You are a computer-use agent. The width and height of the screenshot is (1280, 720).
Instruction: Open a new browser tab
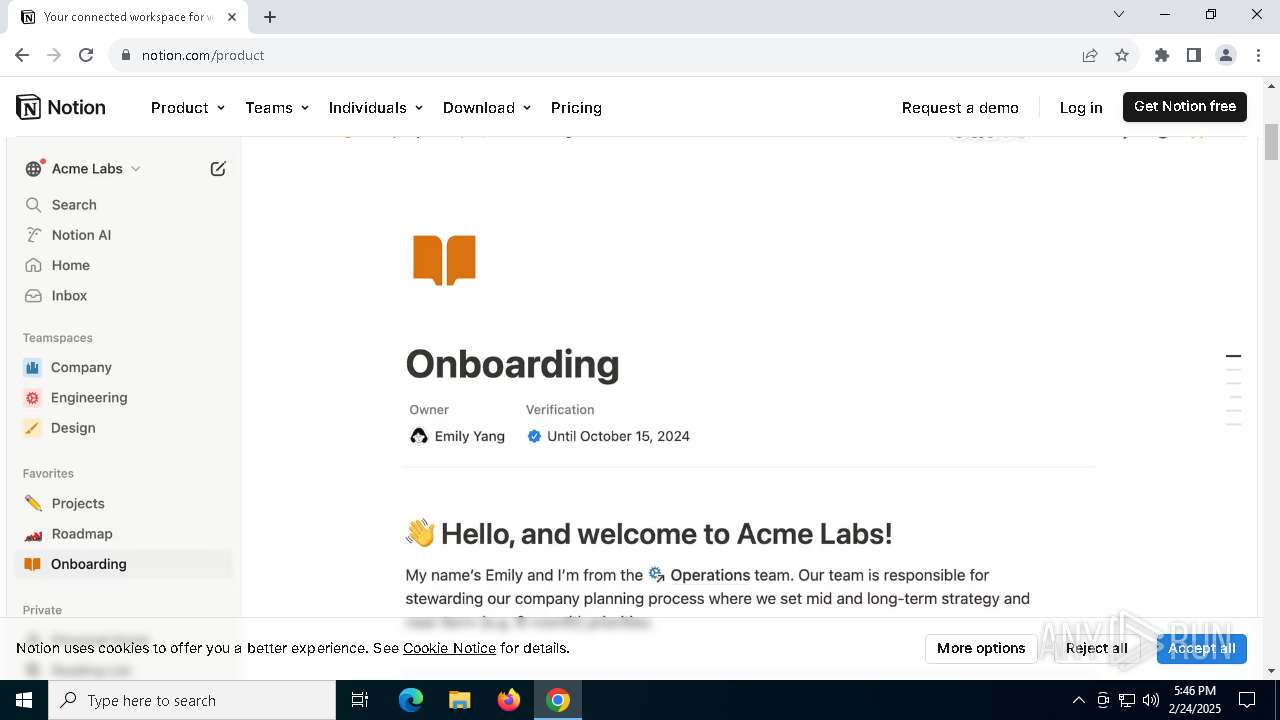270,17
